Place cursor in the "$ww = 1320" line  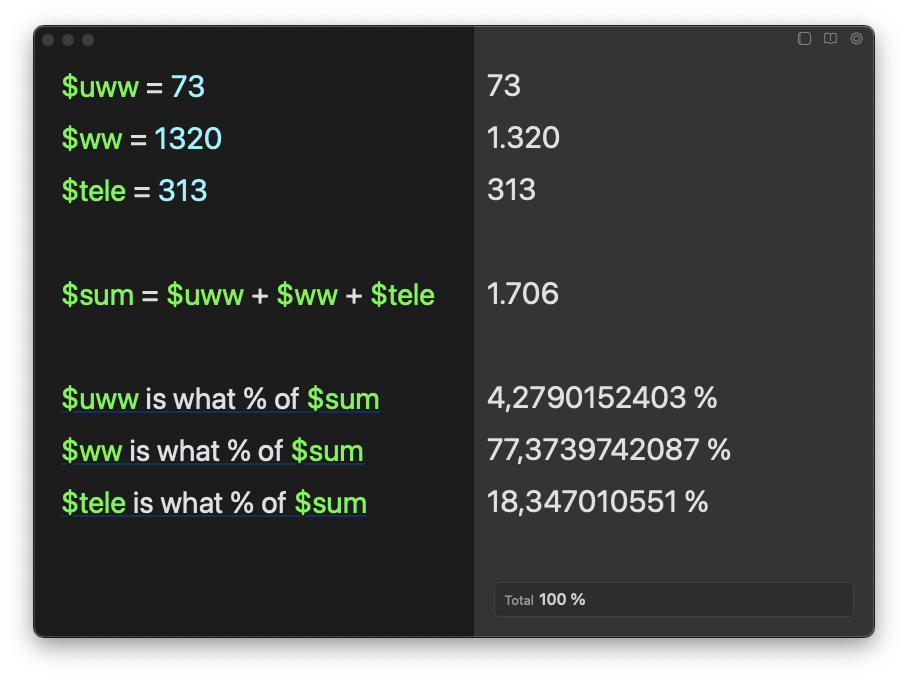click(141, 139)
